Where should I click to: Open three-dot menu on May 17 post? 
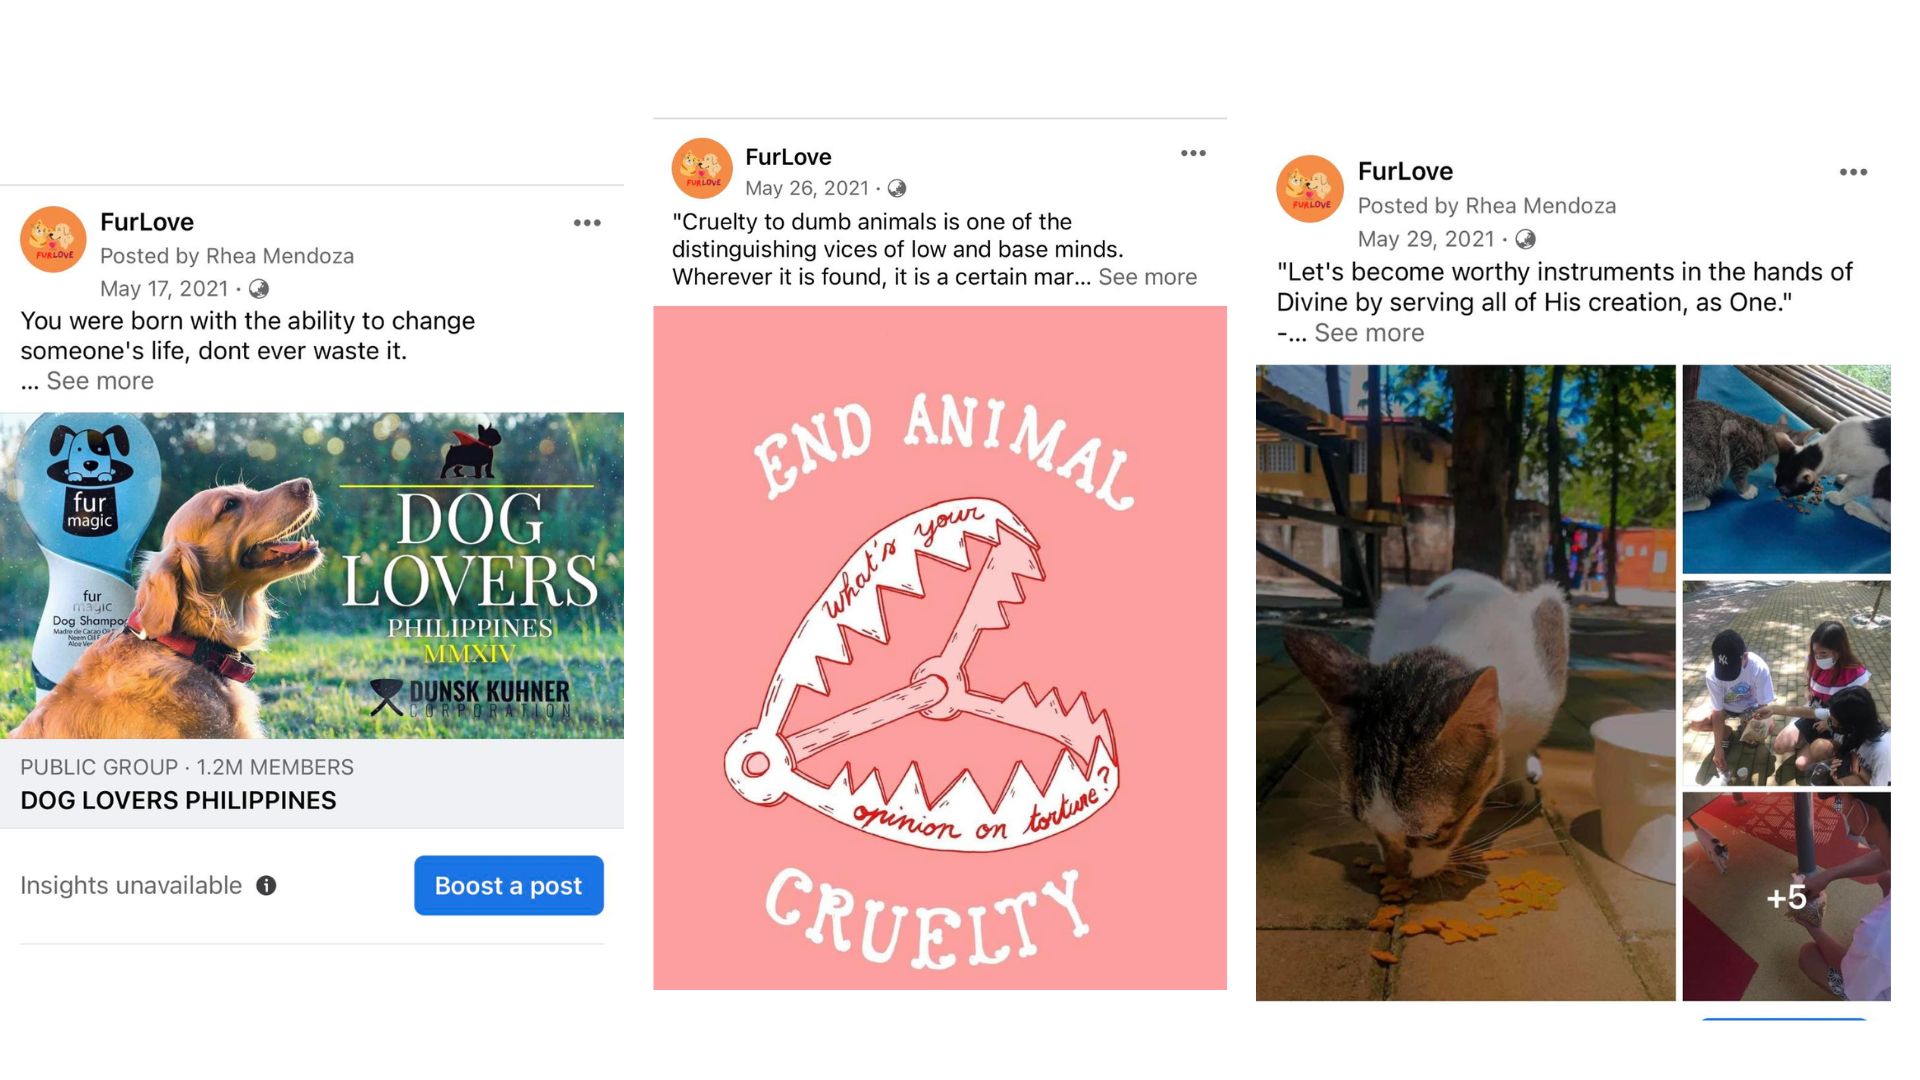pos(587,223)
